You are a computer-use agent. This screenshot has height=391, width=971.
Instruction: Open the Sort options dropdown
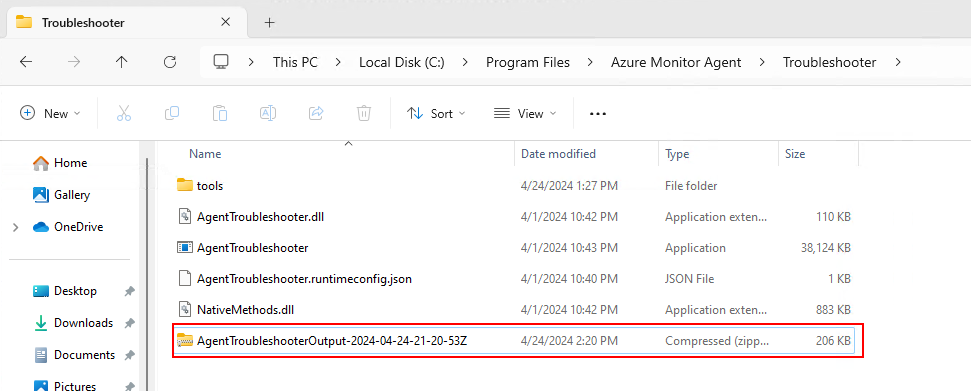[x=436, y=113]
